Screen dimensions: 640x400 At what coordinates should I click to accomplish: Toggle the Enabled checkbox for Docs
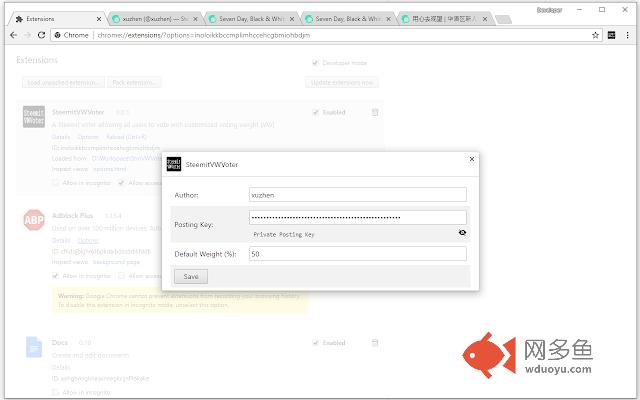315,342
